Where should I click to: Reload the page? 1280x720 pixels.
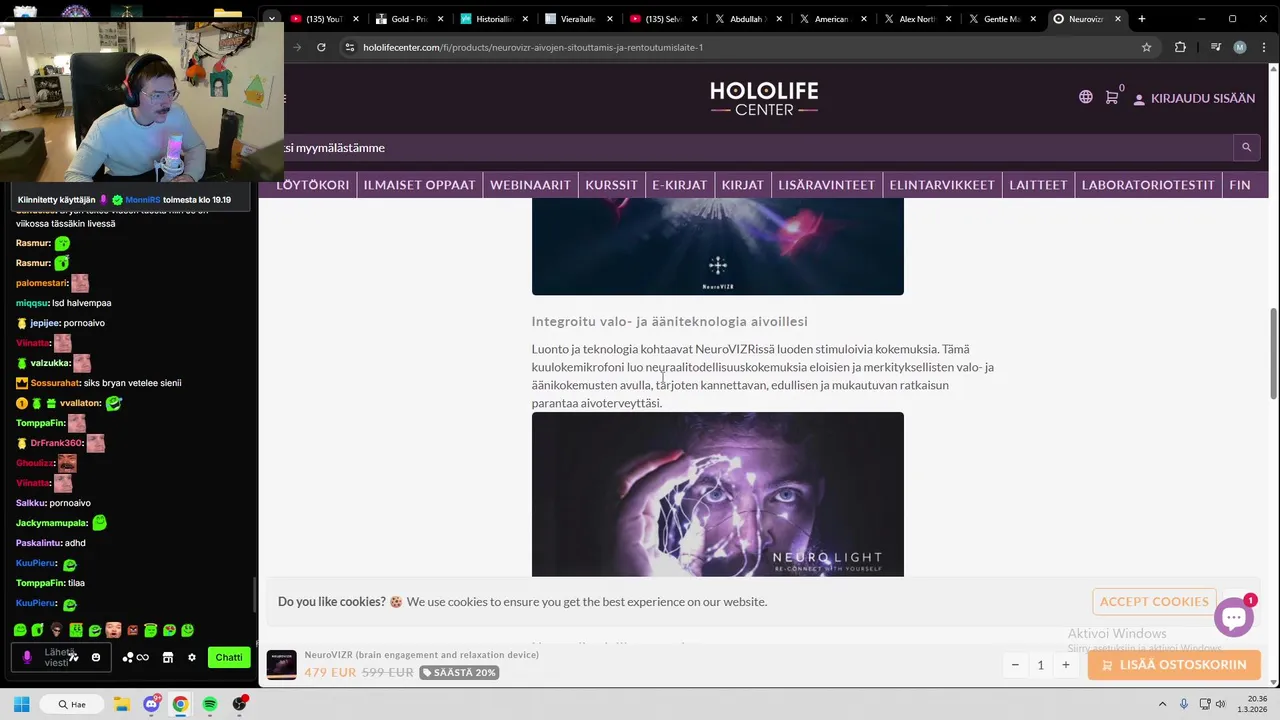(321, 47)
